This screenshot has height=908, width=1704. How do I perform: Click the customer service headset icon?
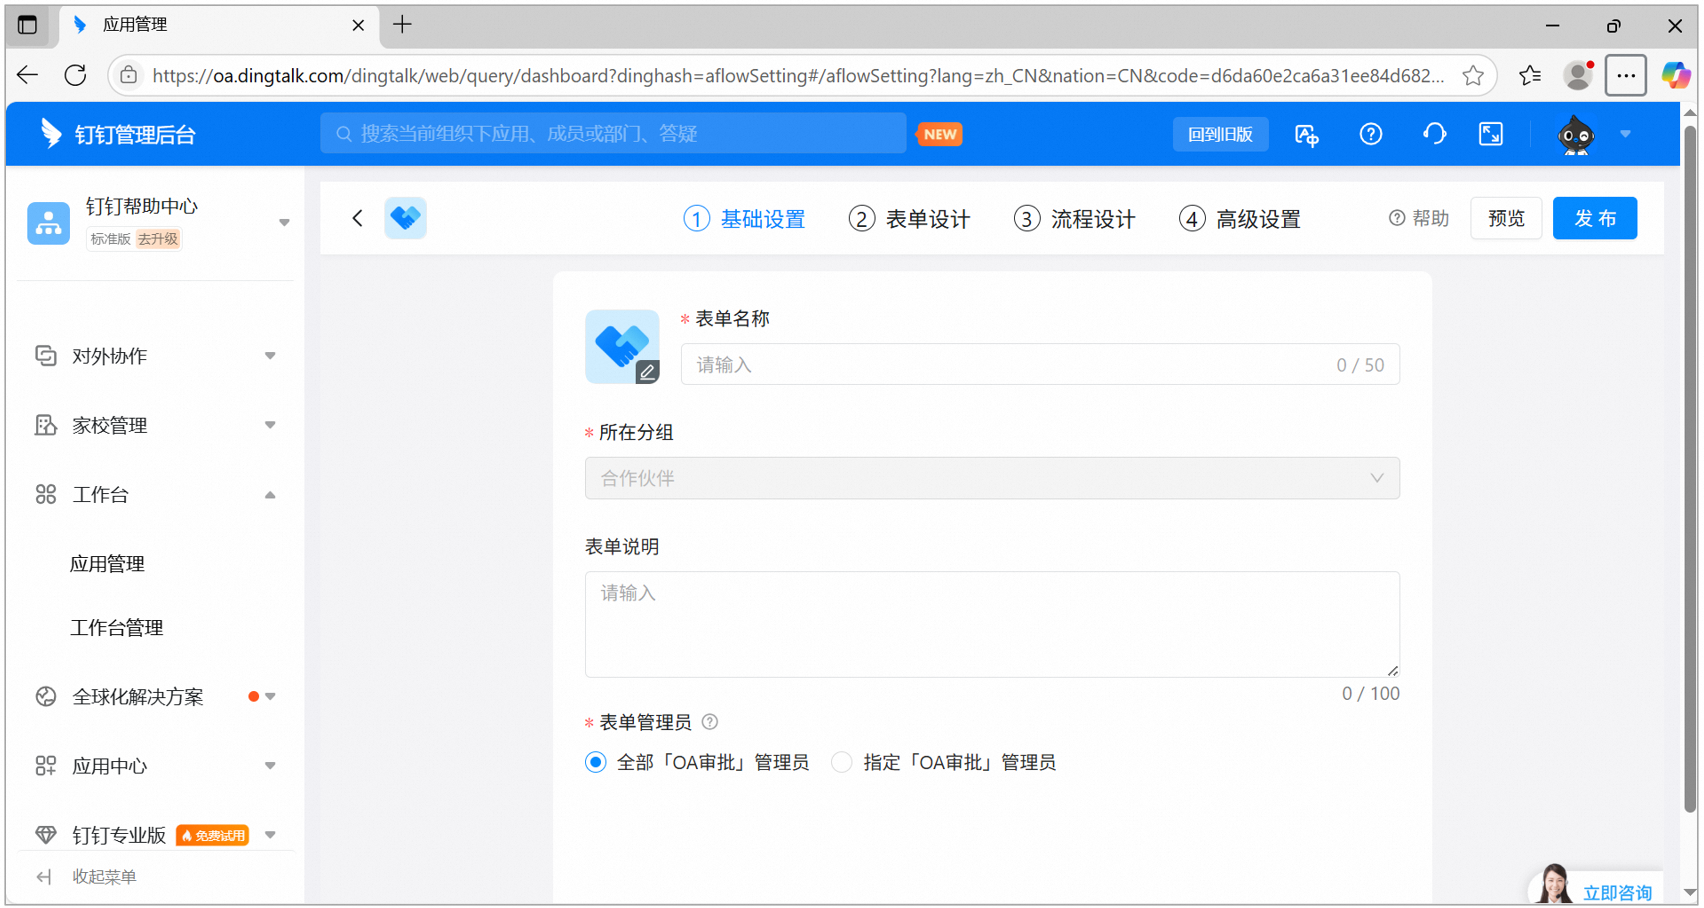tap(1434, 134)
